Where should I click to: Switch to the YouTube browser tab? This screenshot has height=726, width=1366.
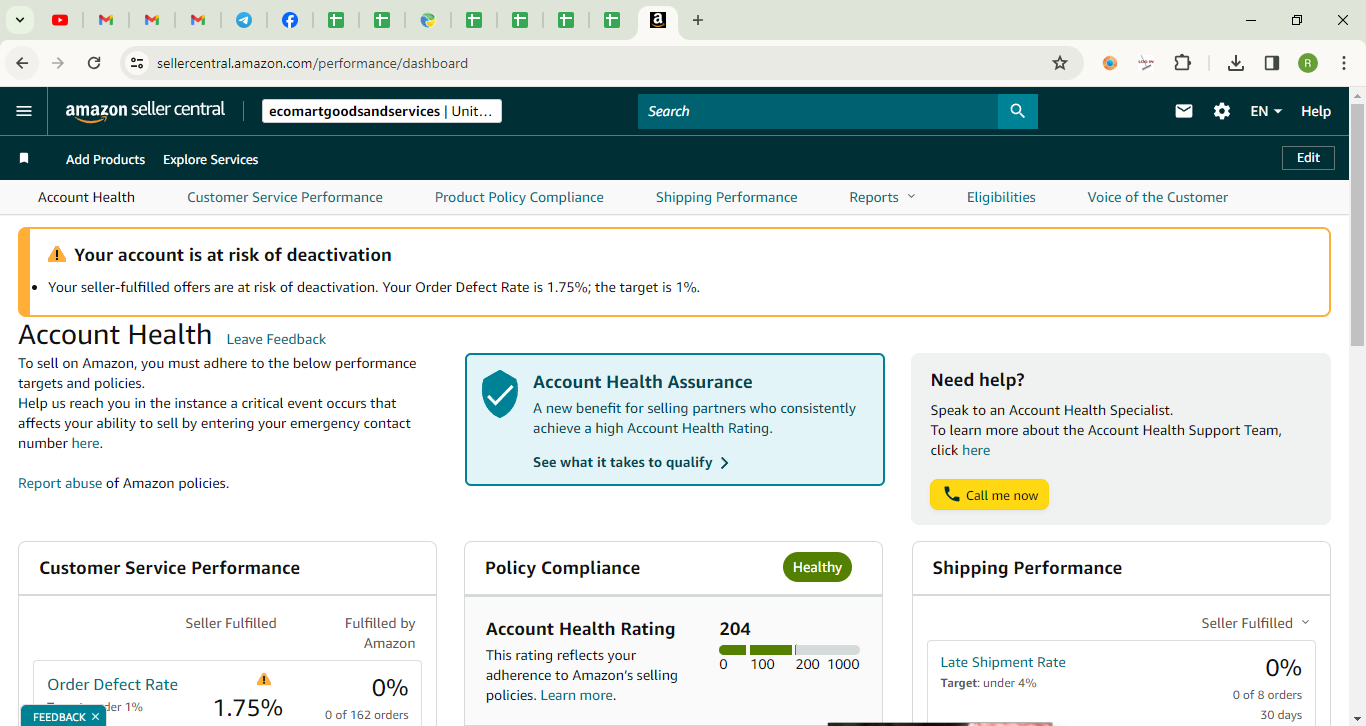tap(60, 20)
